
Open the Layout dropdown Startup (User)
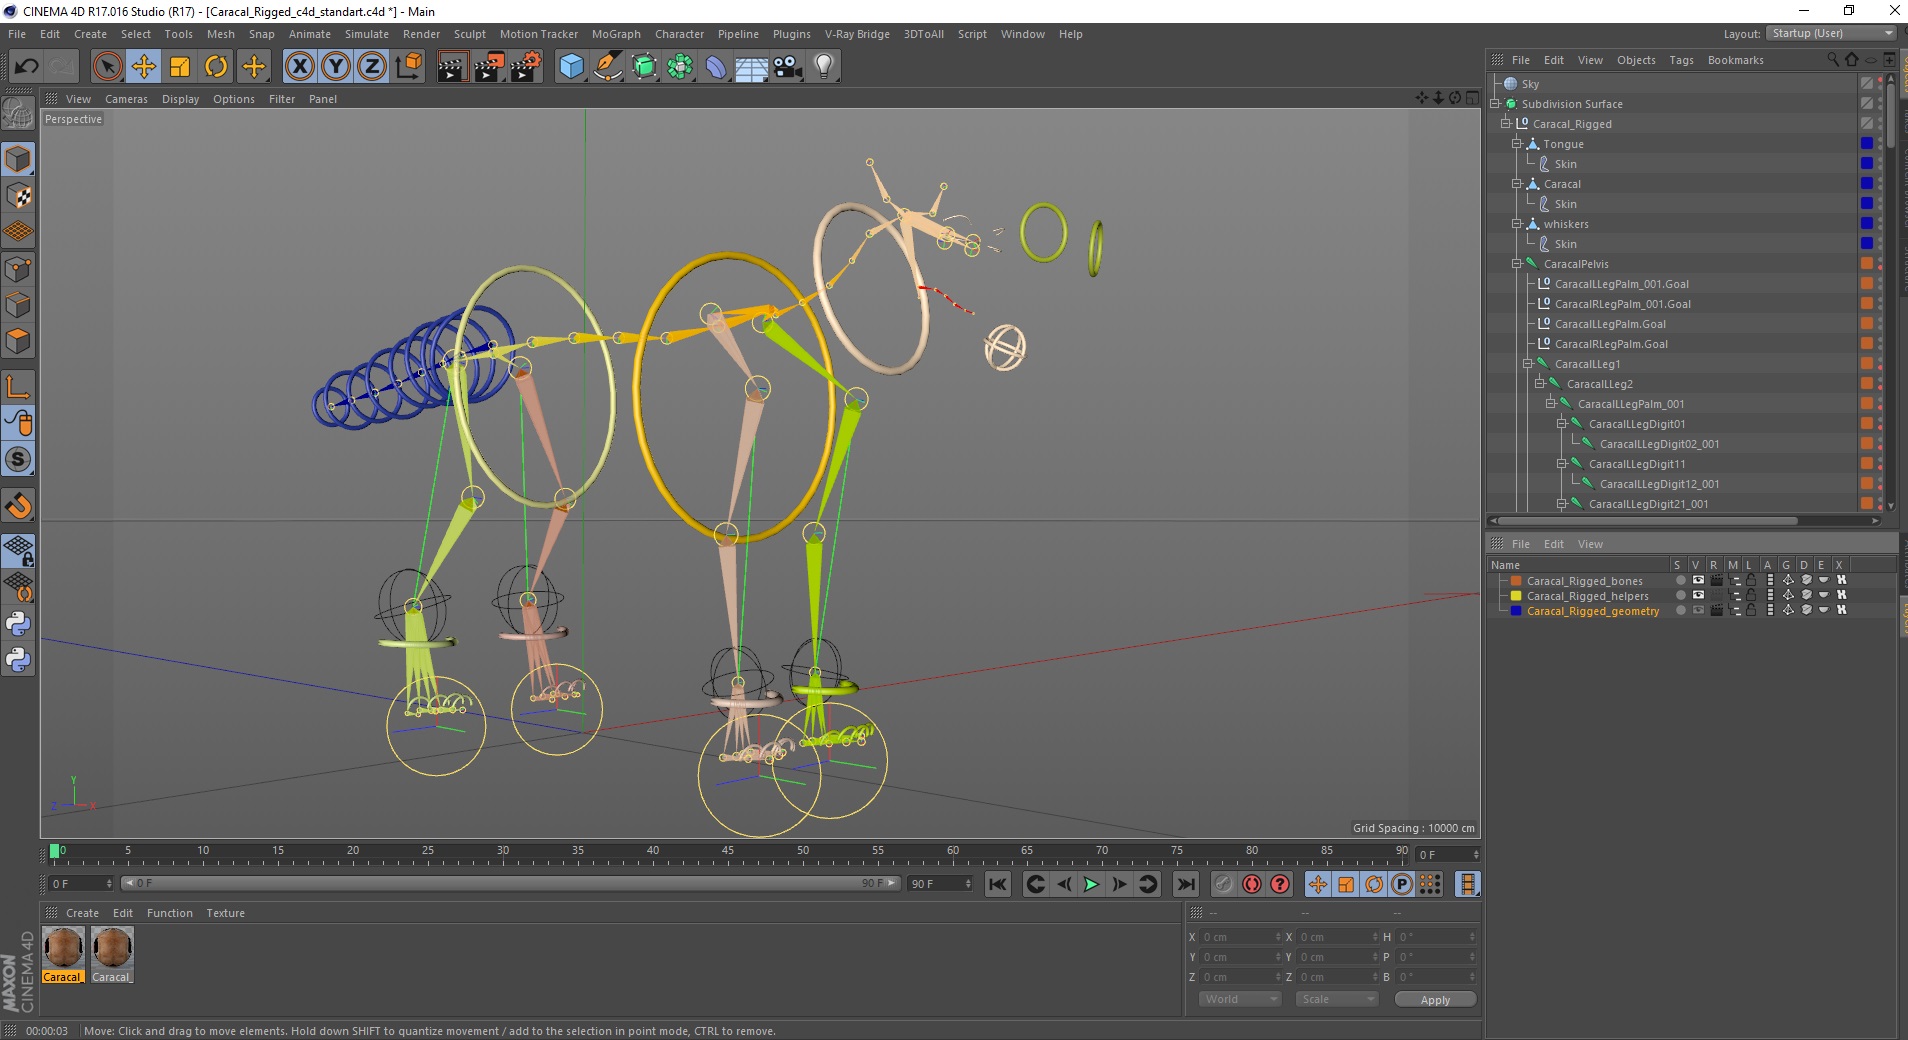(1831, 33)
